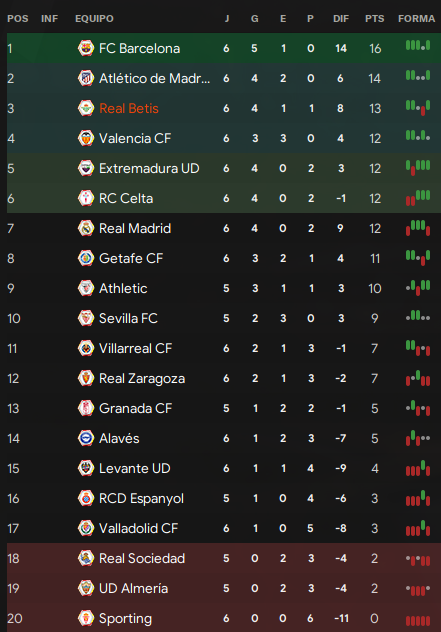This screenshot has width=441, height=632.
Task: Click the EQUIPO column header
Action: click(x=94, y=19)
